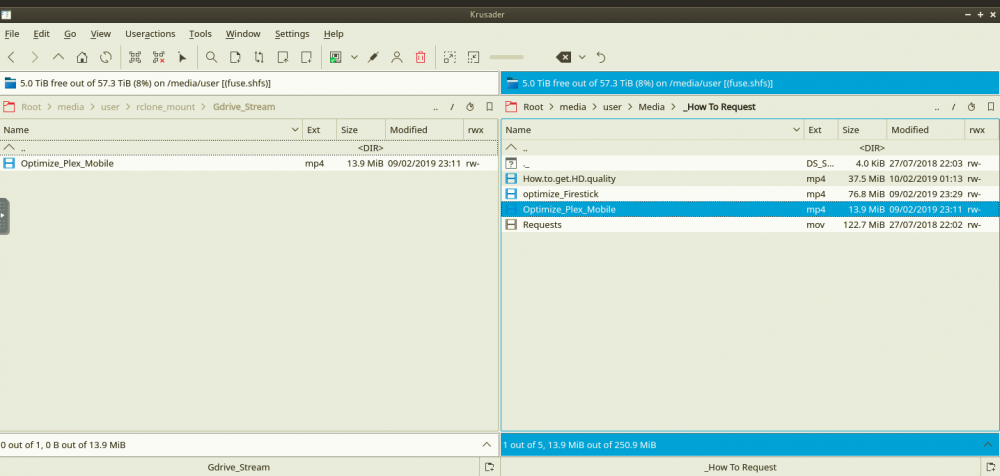Select Optimize_Plex_Mobile in left panel

click(x=249, y=163)
